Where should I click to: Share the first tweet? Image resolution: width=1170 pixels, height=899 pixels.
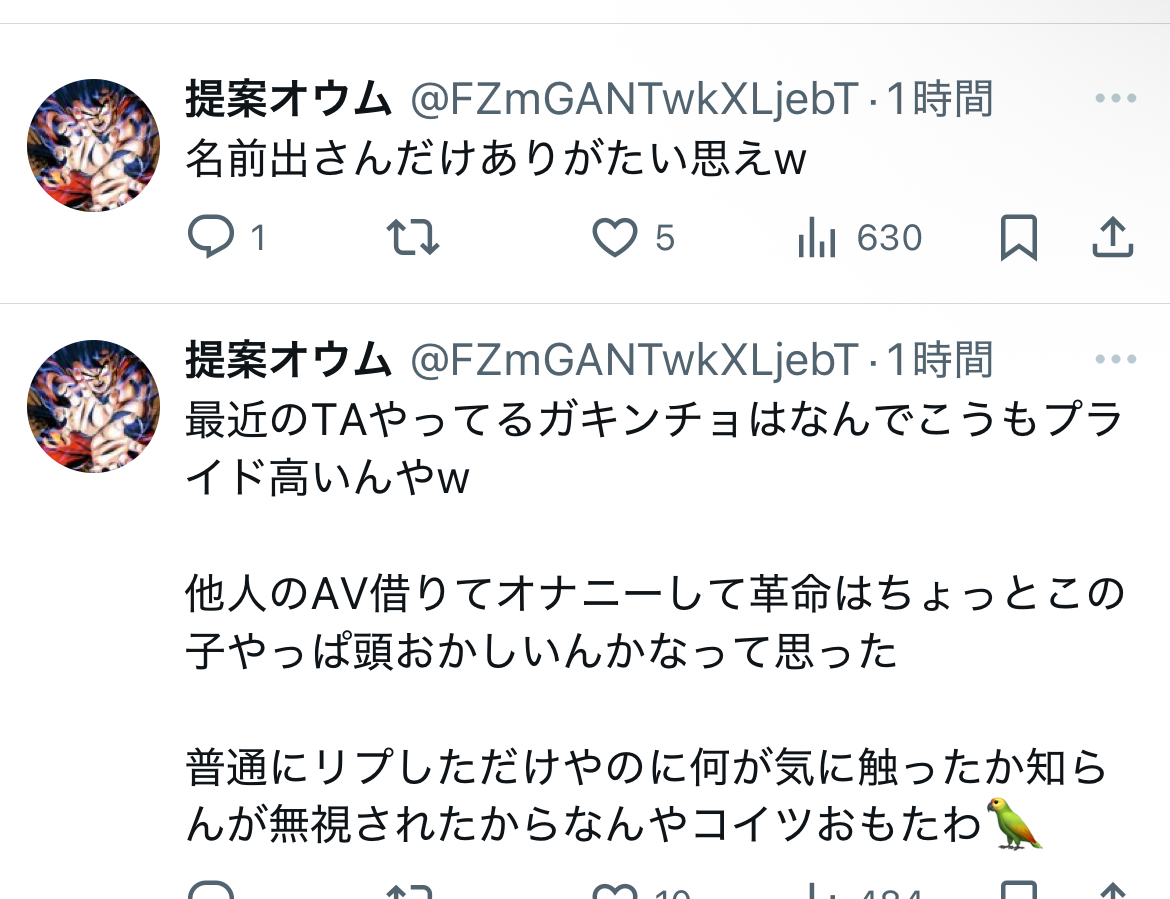pyautogui.click(x=1113, y=237)
